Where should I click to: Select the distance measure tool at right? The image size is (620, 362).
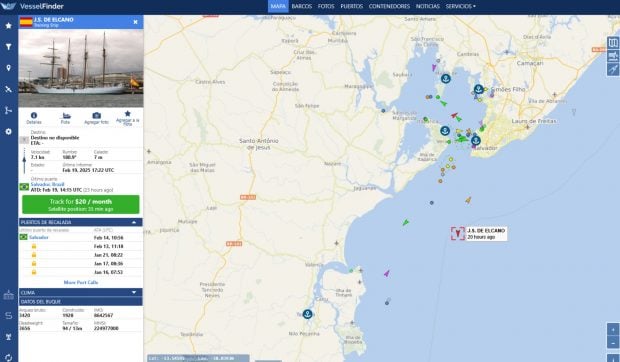613,69
